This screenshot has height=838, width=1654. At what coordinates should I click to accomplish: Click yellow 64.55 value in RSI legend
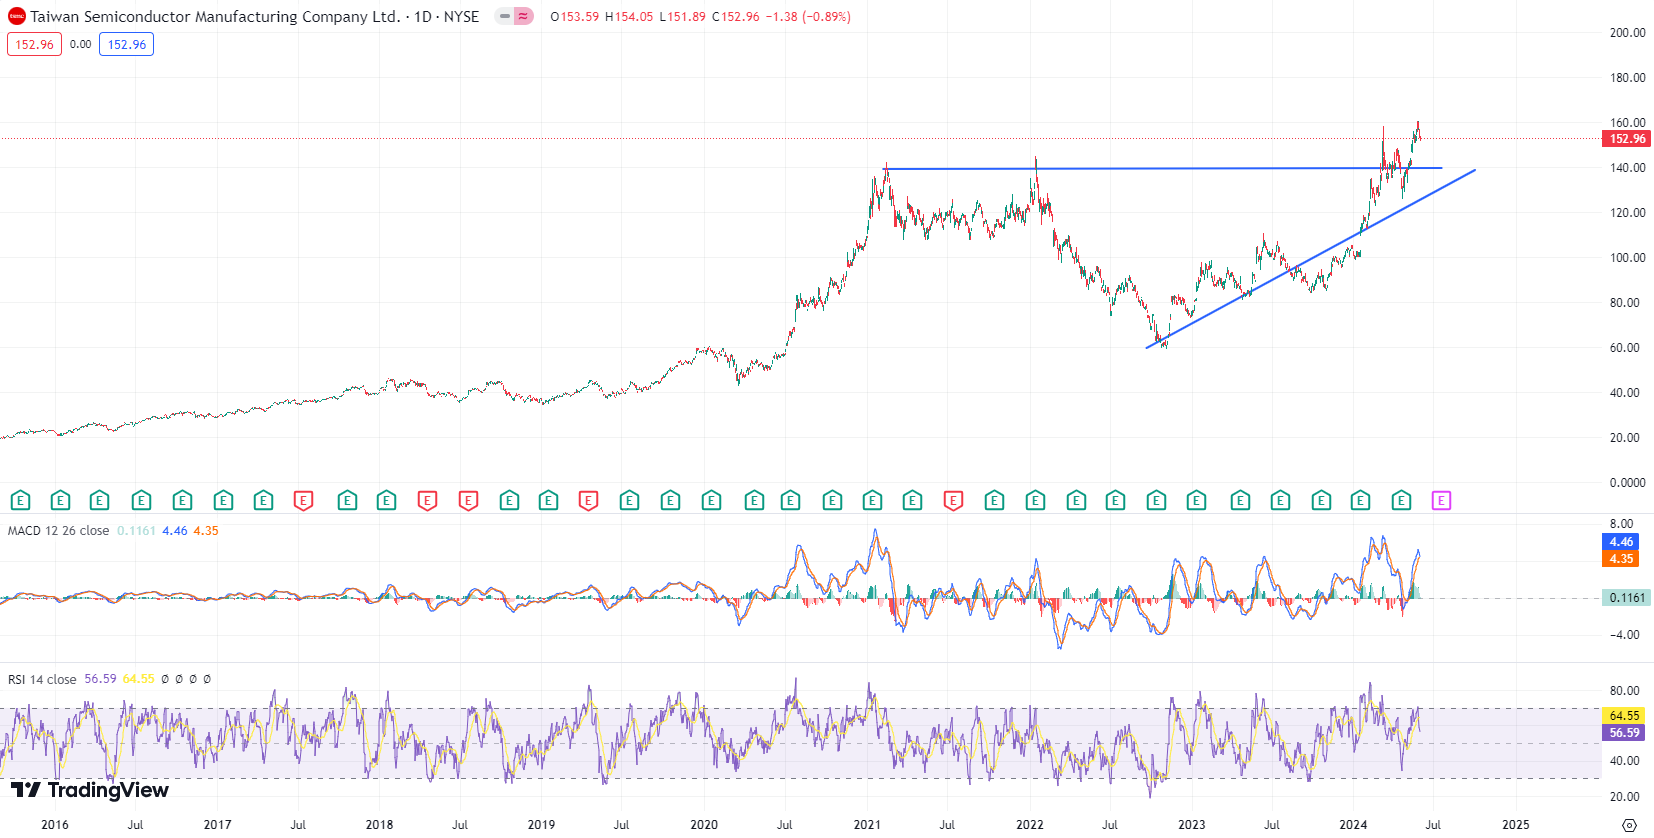pos(139,679)
